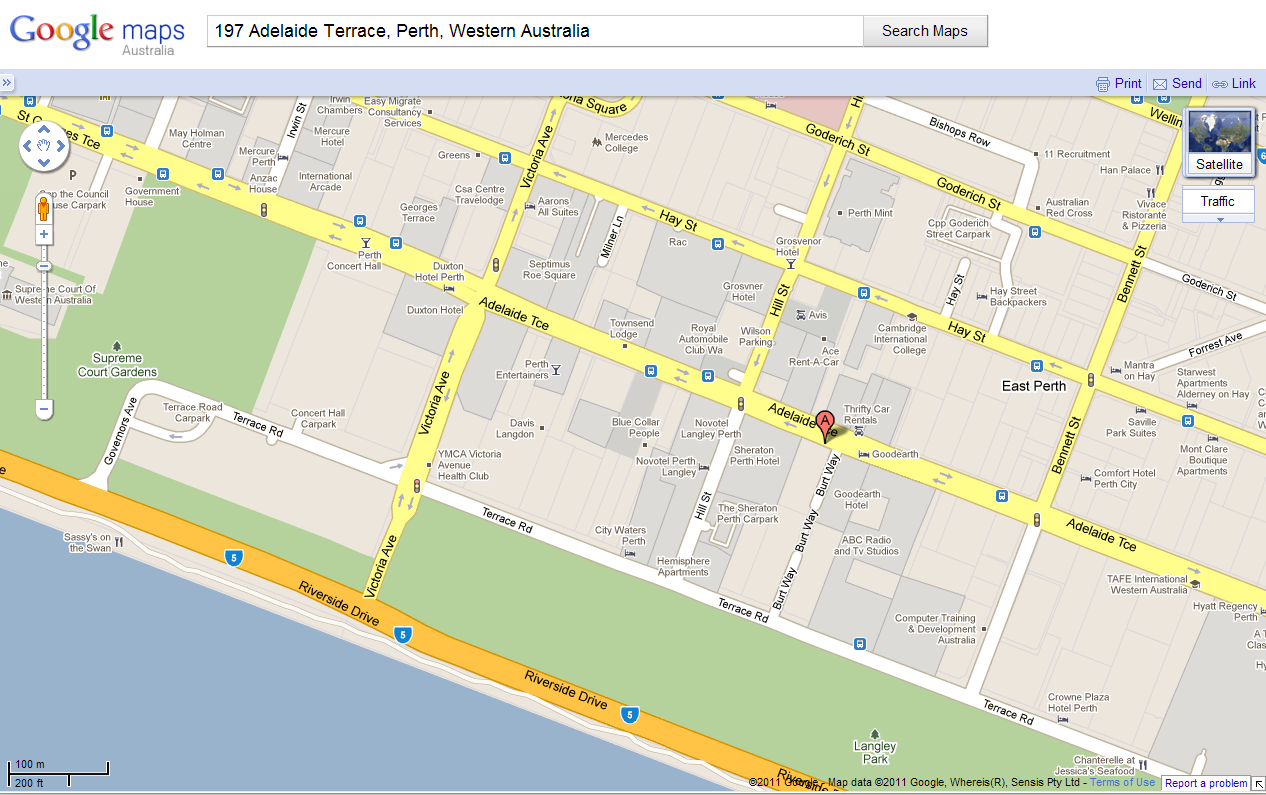Screen dimensions: 1266x795
Task: Expand the overview map in the corner
Action: (1259, 783)
